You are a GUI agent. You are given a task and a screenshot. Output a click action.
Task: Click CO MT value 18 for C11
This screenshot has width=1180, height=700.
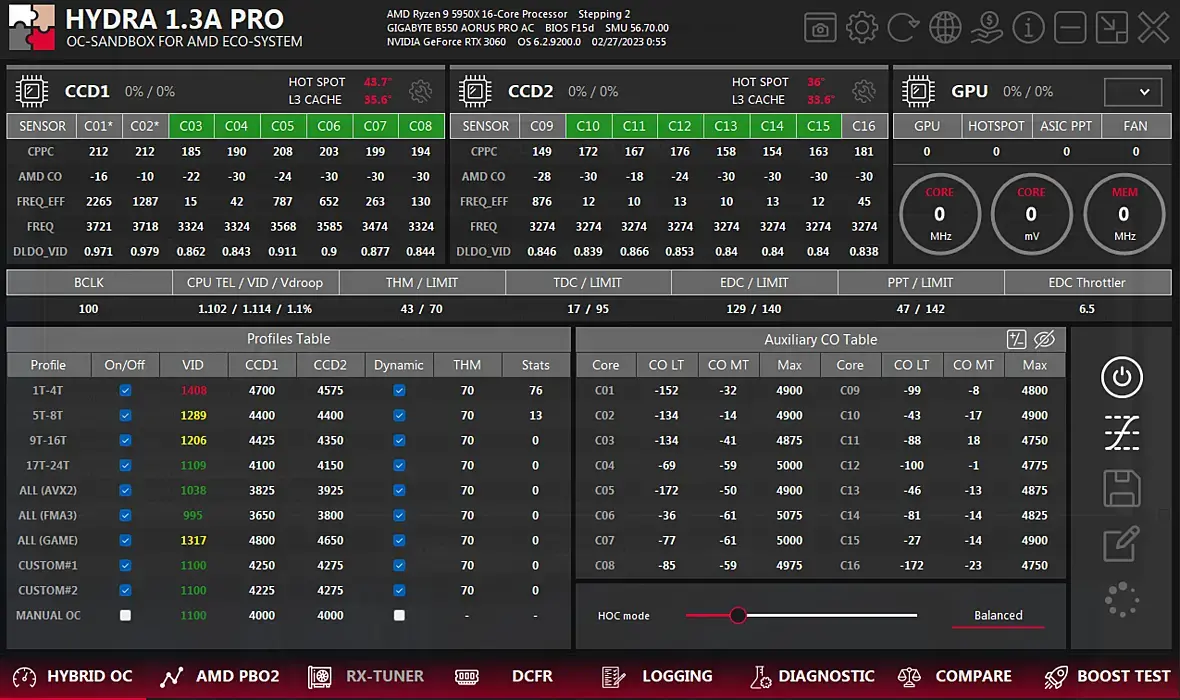click(x=974, y=440)
